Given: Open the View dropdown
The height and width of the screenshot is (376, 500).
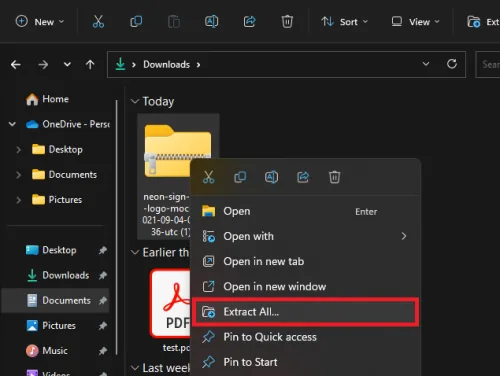Looking at the screenshot, I should [x=415, y=22].
